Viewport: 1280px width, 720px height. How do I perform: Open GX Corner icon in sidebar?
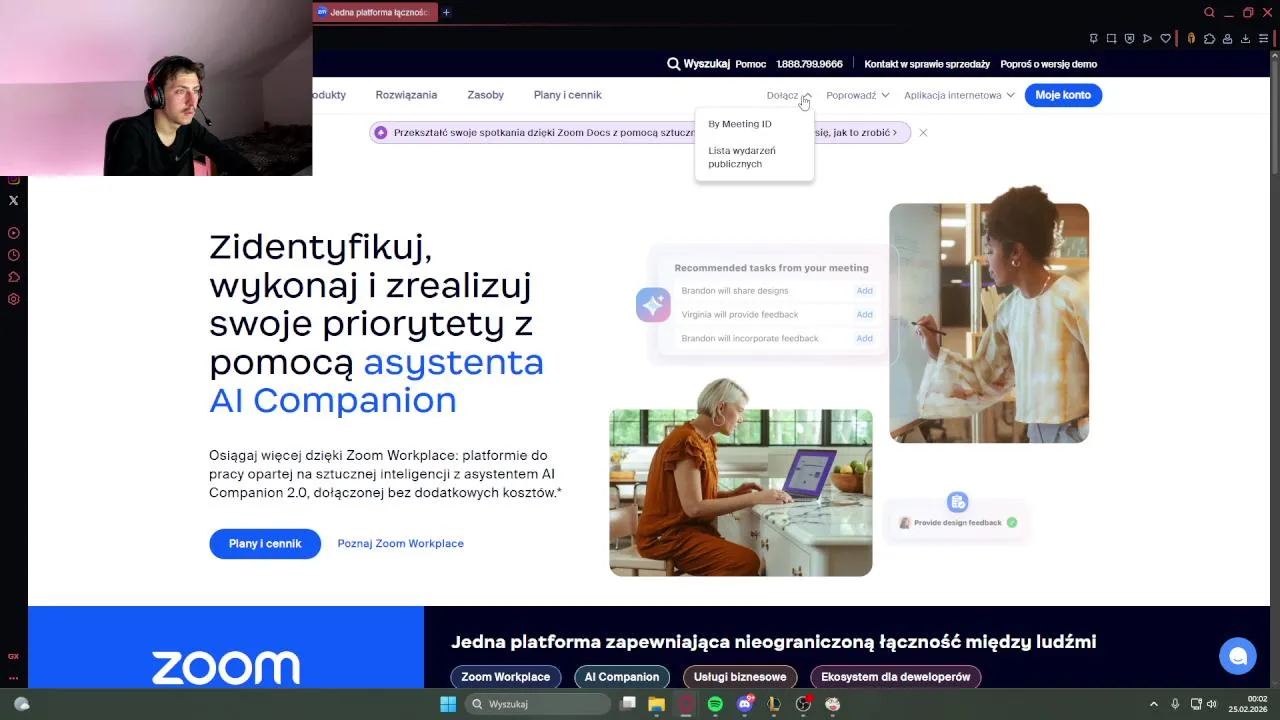[x=13, y=656]
